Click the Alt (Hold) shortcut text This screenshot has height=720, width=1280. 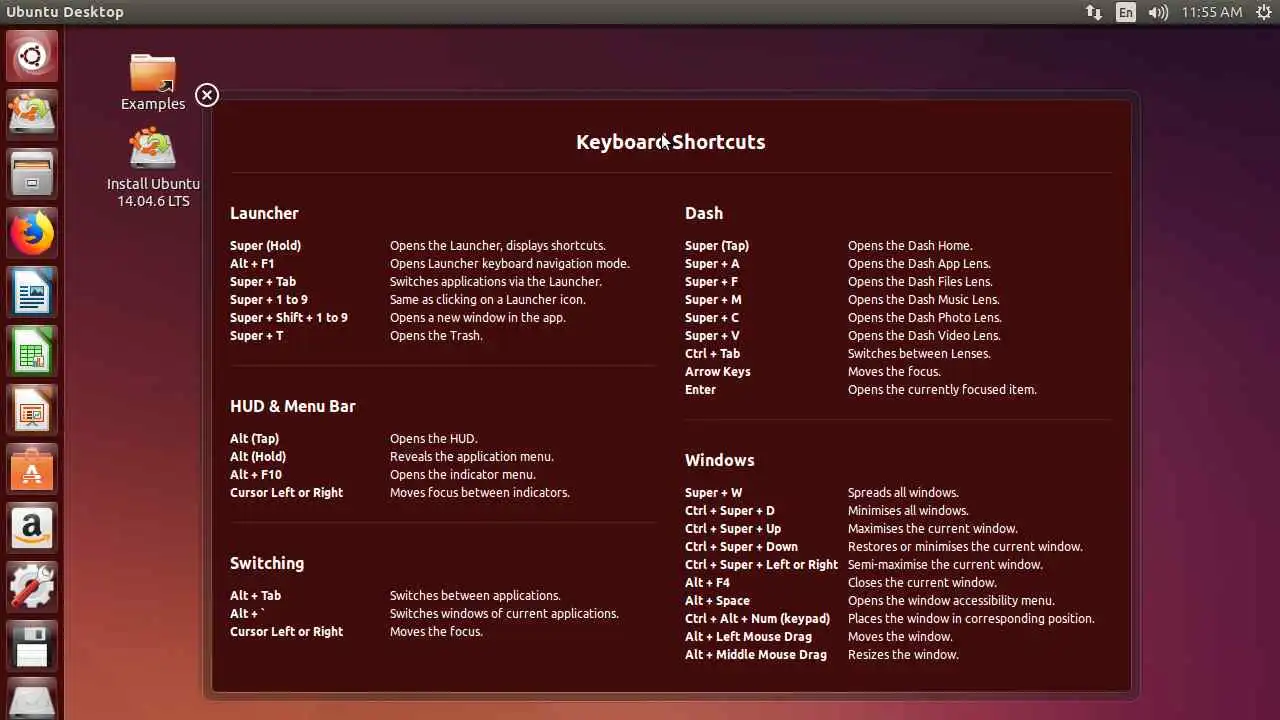pyautogui.click(x=258, y=456)
